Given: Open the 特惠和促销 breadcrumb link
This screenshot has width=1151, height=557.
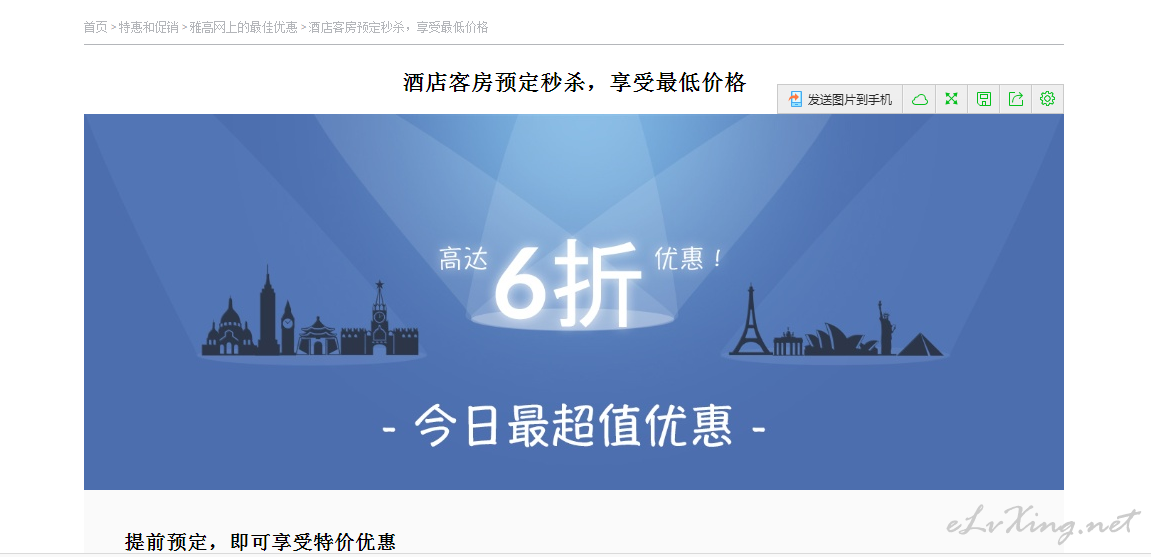Looking at the screenshot, I should tap(148, 27).
